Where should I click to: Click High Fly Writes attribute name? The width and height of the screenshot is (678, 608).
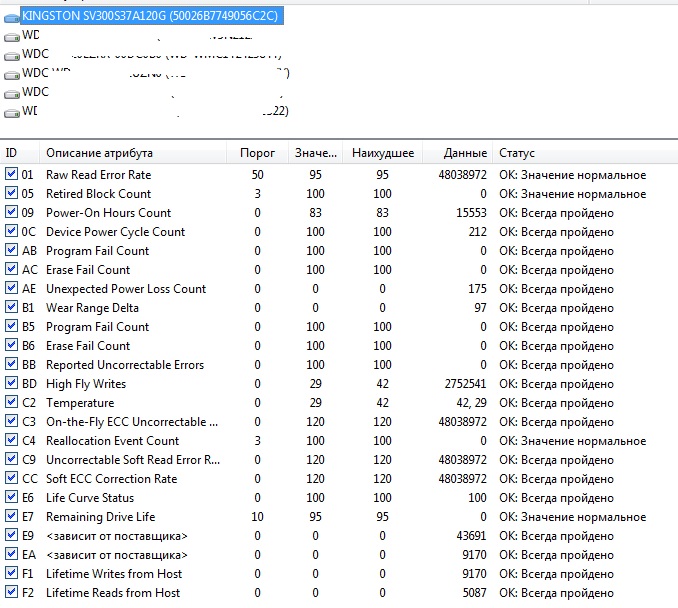[86, 384]
